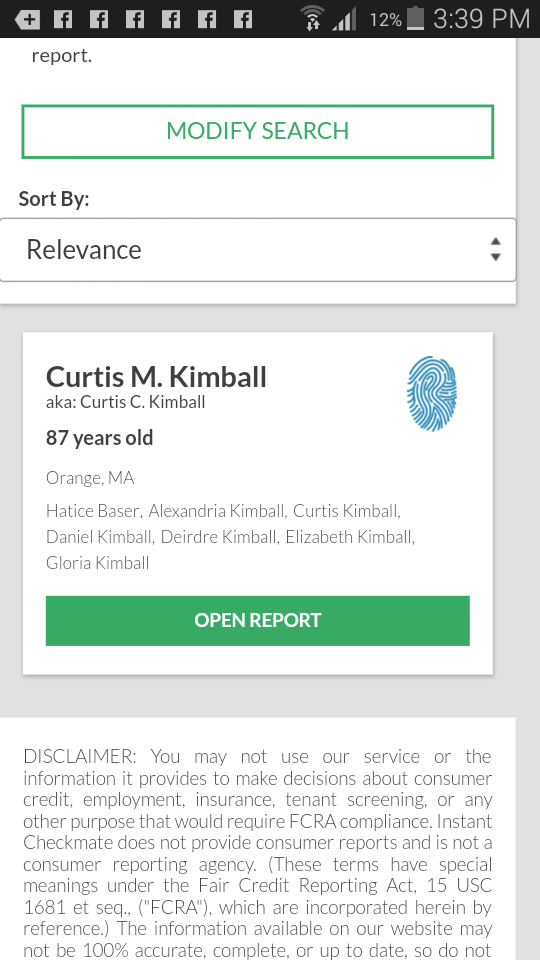
Task: Tap the Wi-Fi status icon
Action: pos(313,18)
